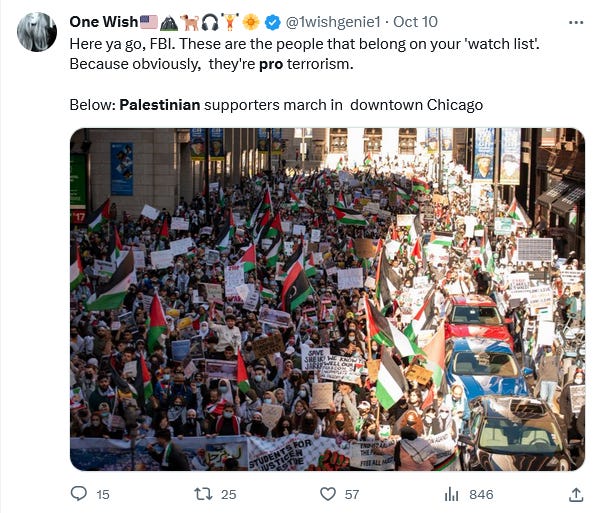Open the @1wishgenie1 handle link
Image resolution: width=598 pixels, height=513 pixels.
pyautogui.click(x=333, y=22)
